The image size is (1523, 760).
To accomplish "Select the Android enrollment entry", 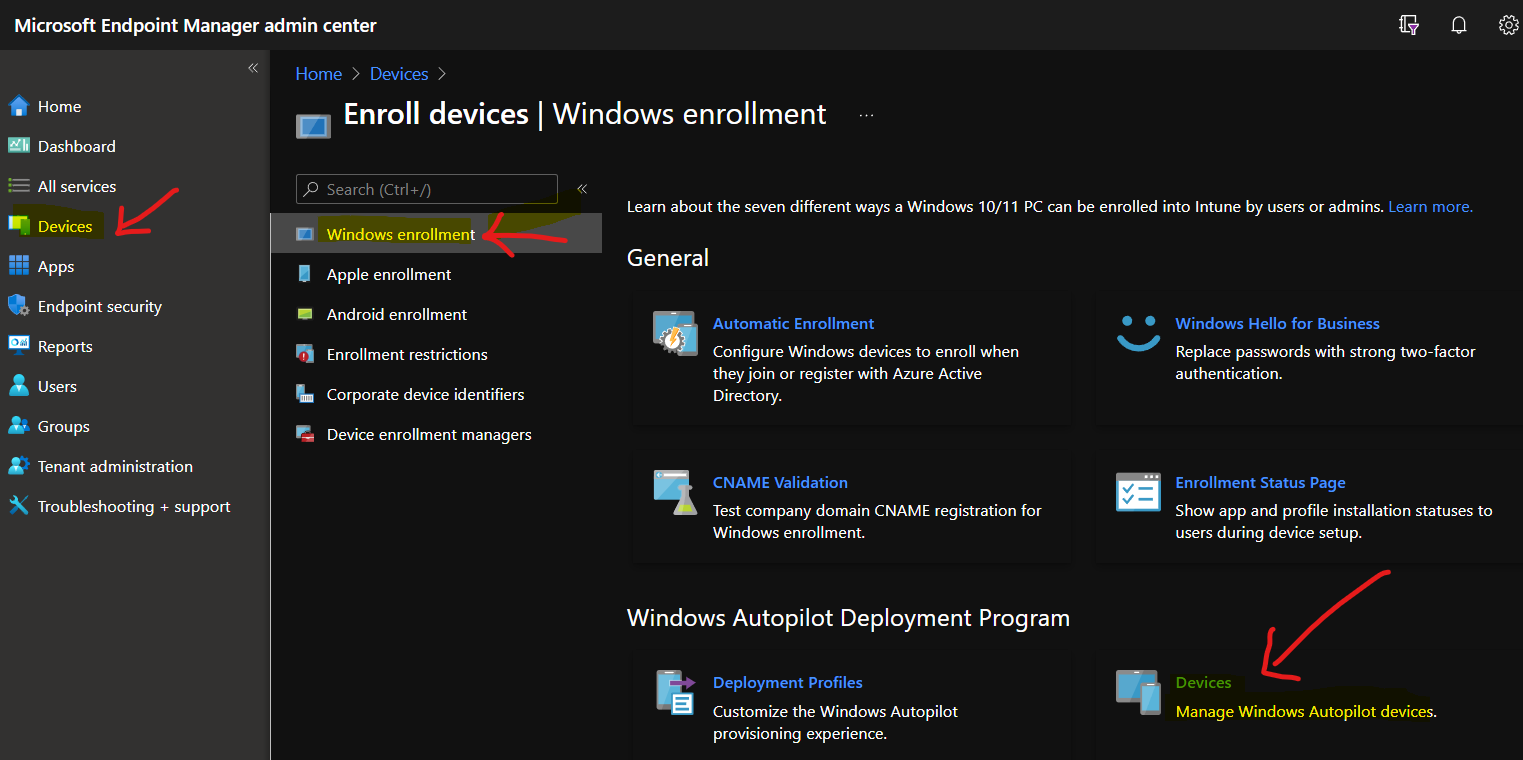I will click(396, 314).
